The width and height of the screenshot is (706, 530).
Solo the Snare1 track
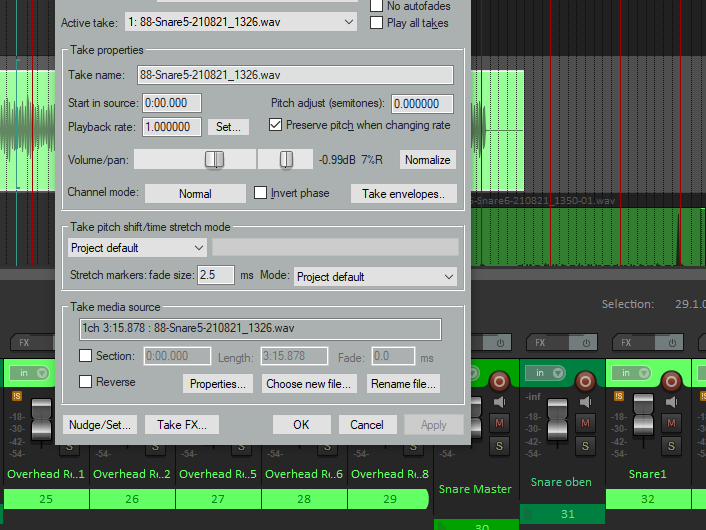671,446
